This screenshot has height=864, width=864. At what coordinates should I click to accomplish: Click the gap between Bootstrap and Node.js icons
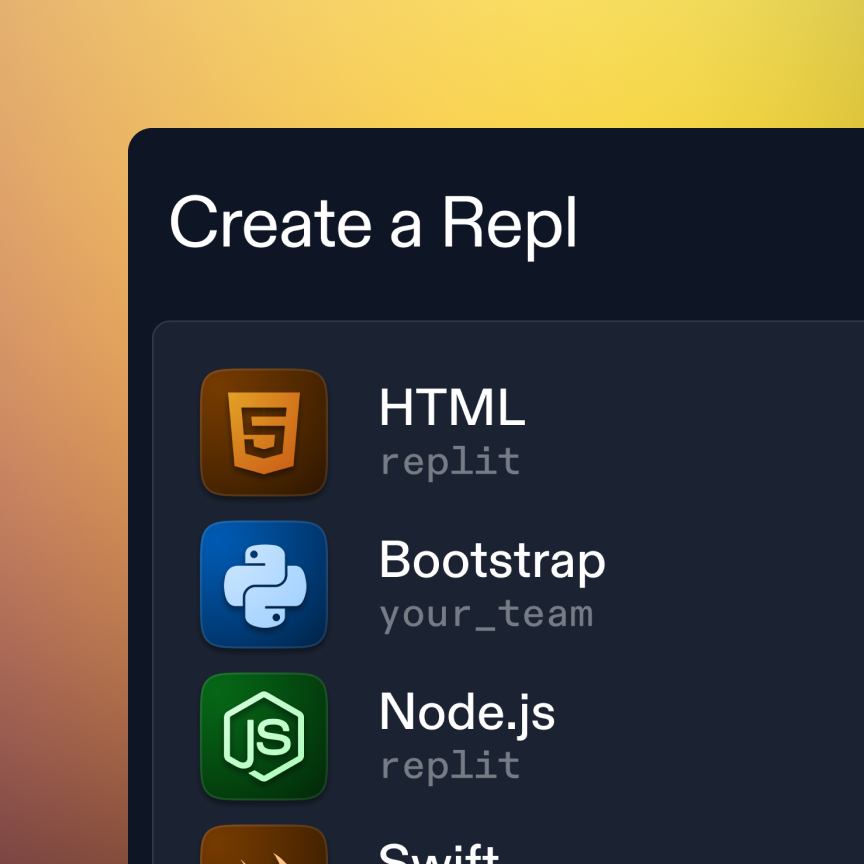(x=264, y=660)
